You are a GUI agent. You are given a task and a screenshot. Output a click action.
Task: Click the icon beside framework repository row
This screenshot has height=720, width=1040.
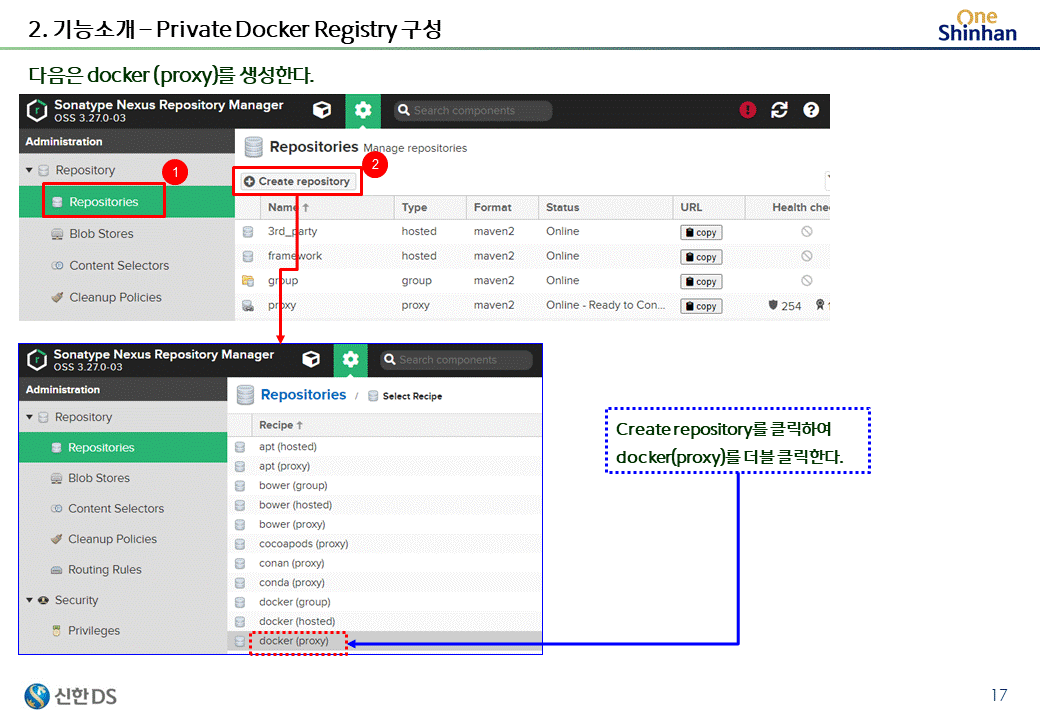click(x=248, y=256)
